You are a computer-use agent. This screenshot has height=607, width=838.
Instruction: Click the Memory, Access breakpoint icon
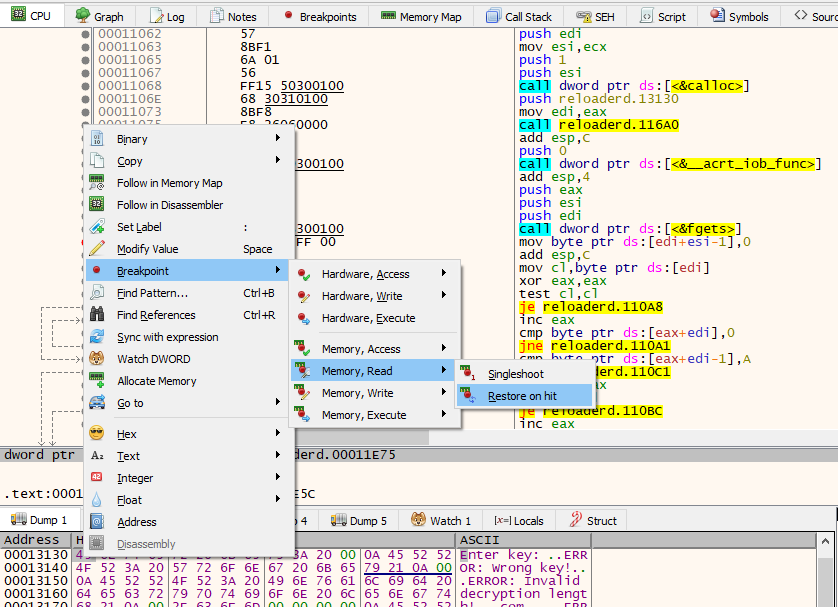(302, 348)
